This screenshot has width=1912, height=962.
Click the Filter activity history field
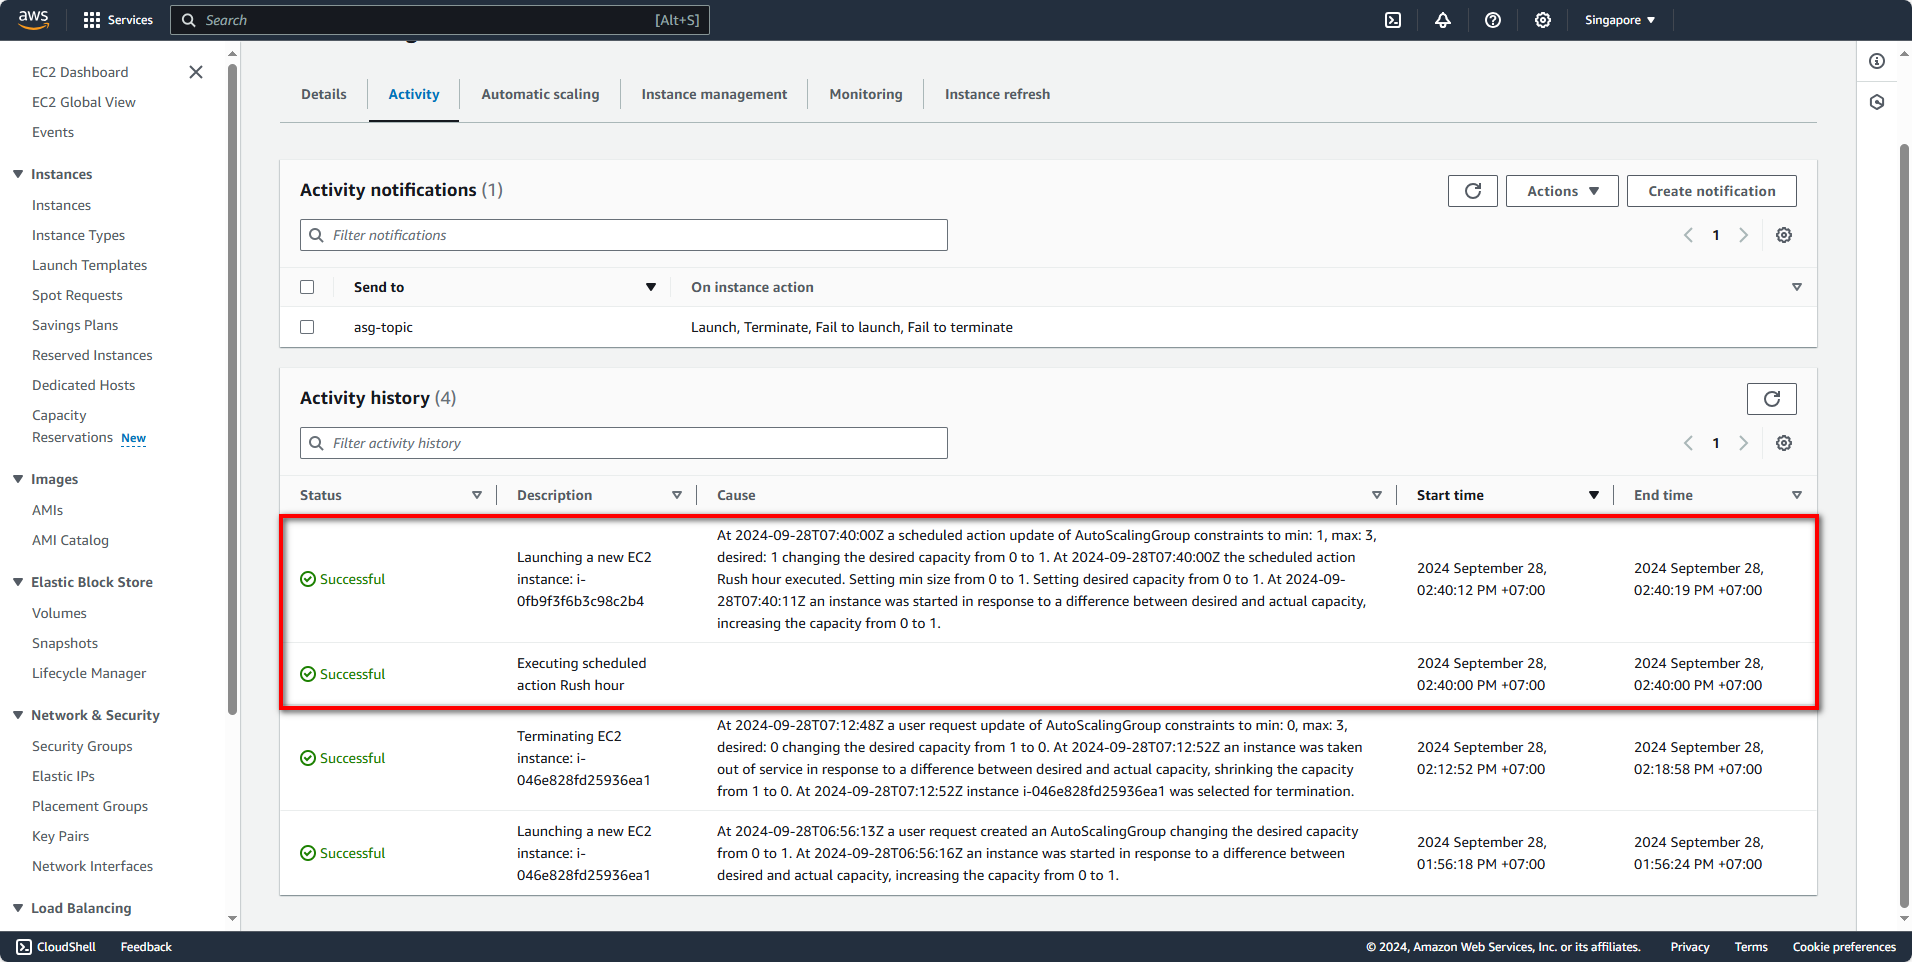pyautogui.click(x=624, y=443)
